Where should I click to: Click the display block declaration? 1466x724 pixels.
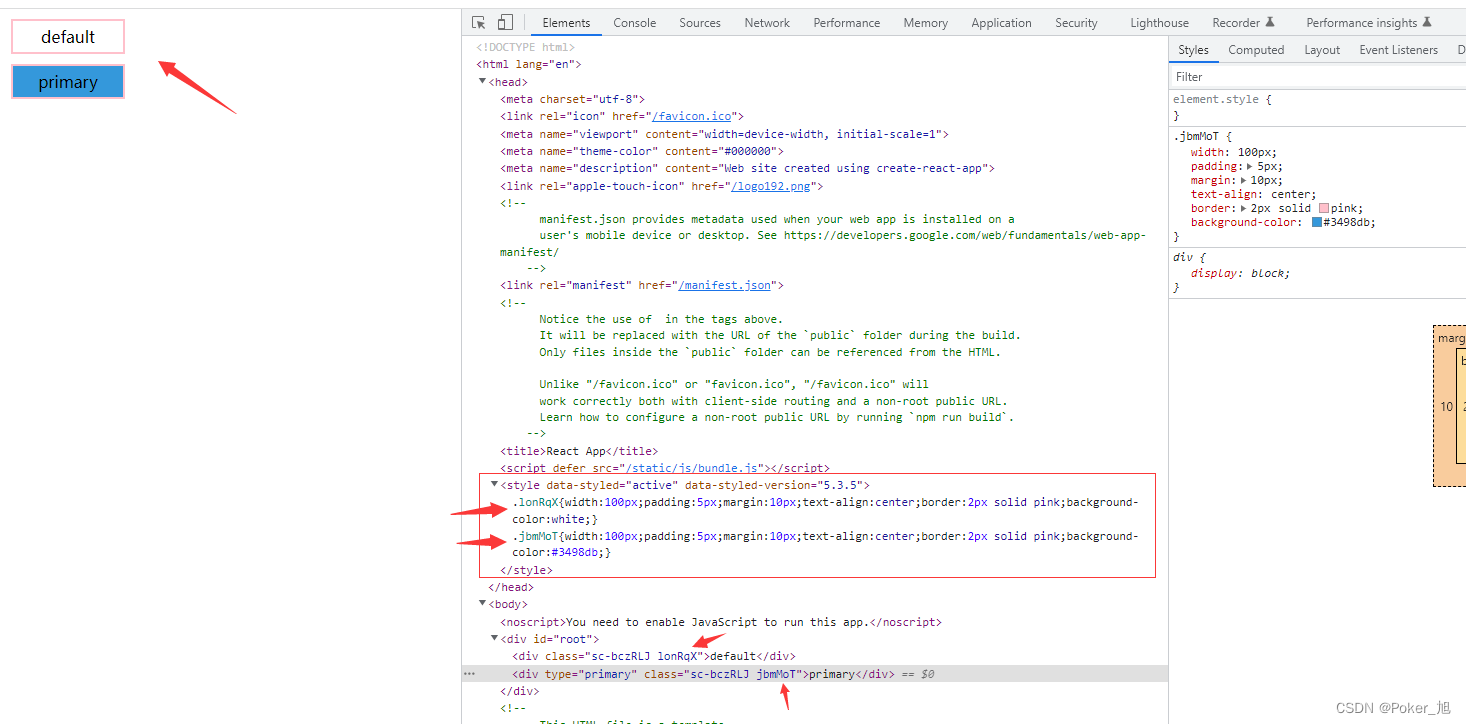[x=1240, y=273]
